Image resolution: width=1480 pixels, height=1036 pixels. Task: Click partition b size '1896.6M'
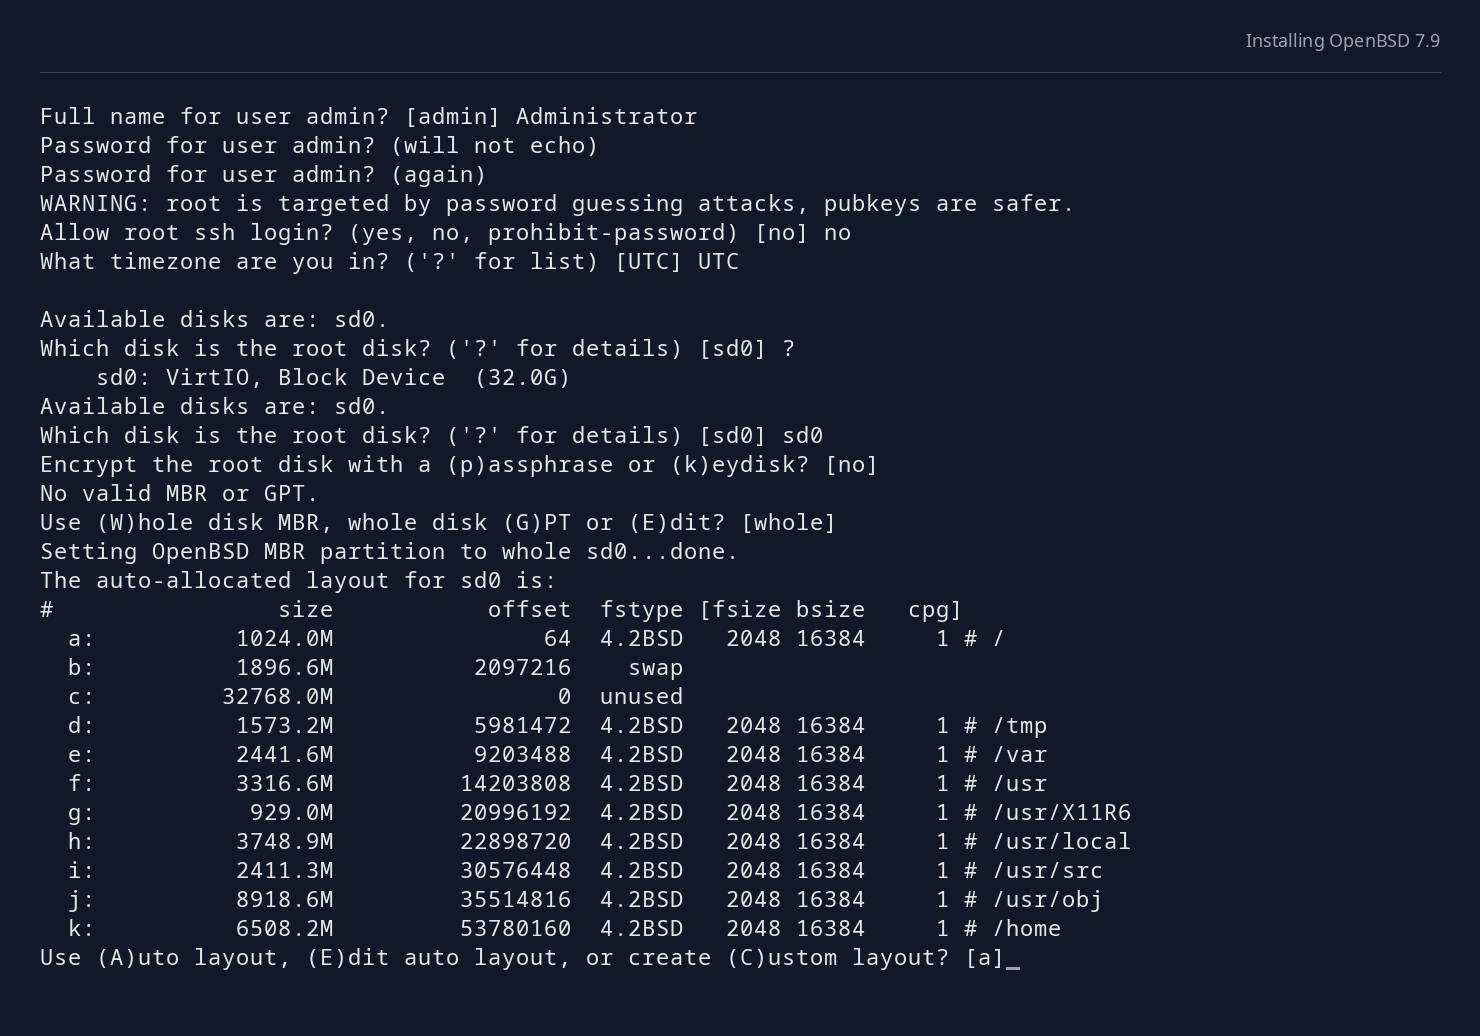[284, 667]
